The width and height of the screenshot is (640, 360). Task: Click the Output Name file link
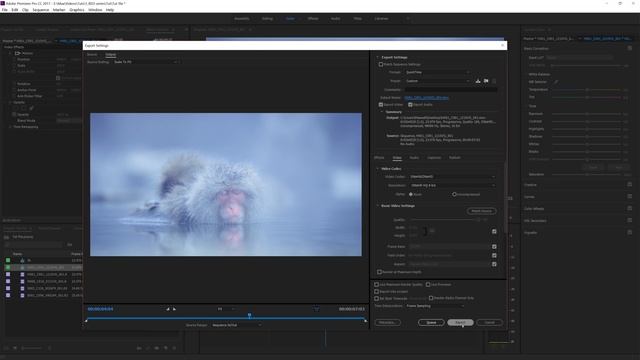pos(427,98)
